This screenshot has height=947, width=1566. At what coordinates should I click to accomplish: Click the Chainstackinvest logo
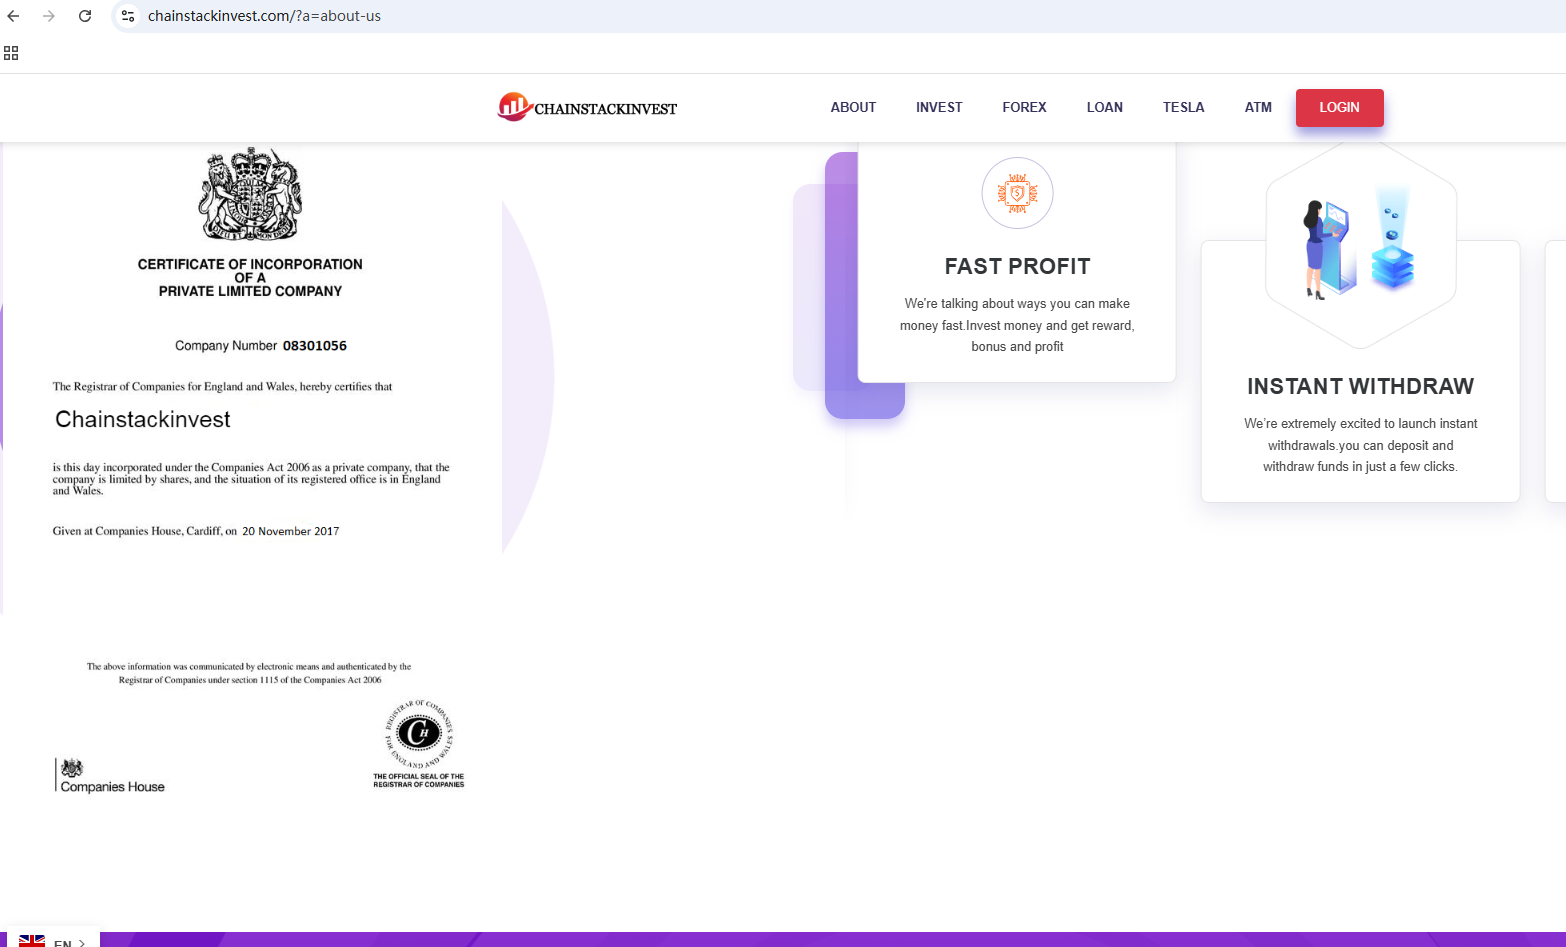587,107
